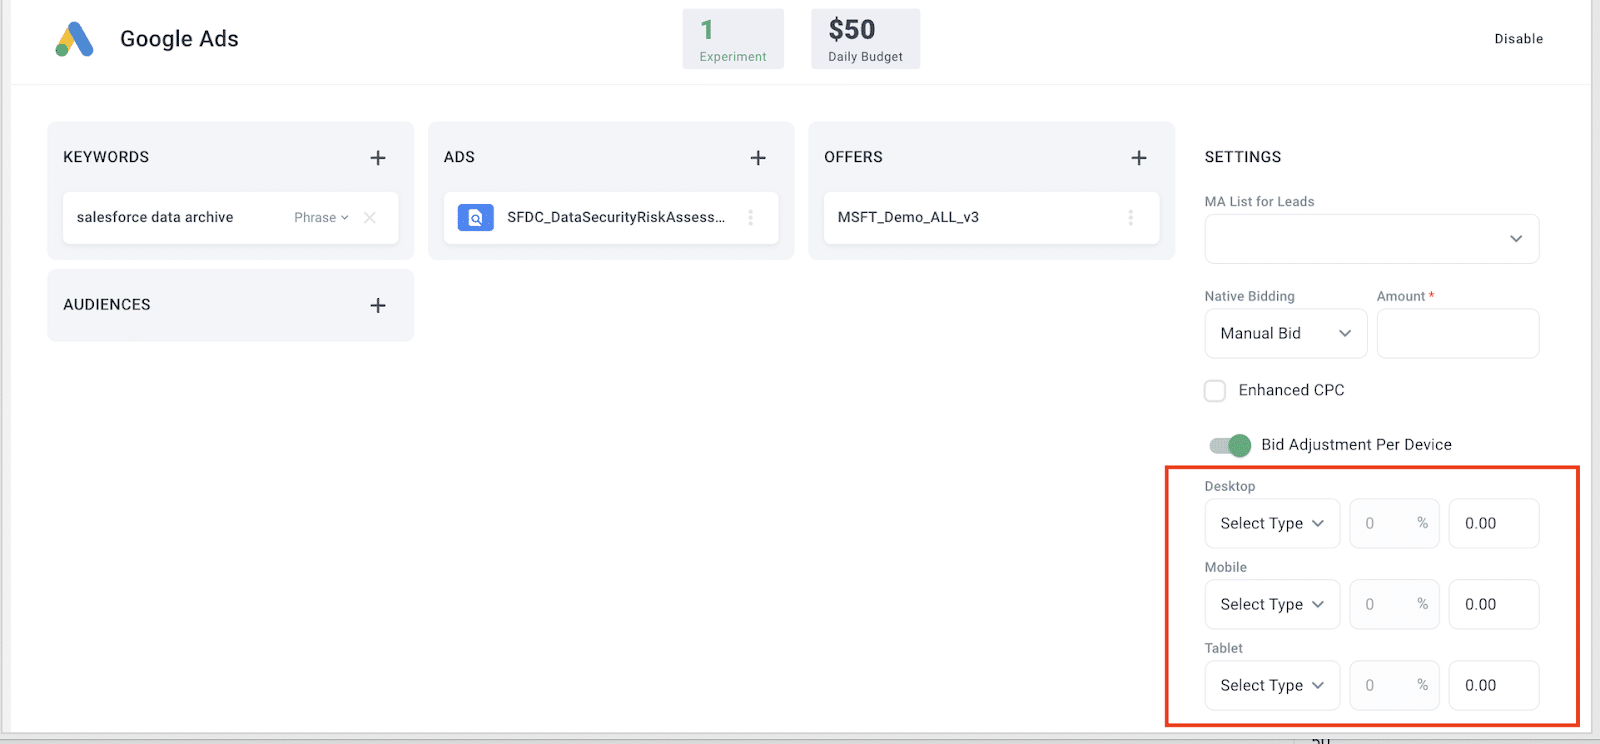Add a new ad with plus icon

[758, 158]
